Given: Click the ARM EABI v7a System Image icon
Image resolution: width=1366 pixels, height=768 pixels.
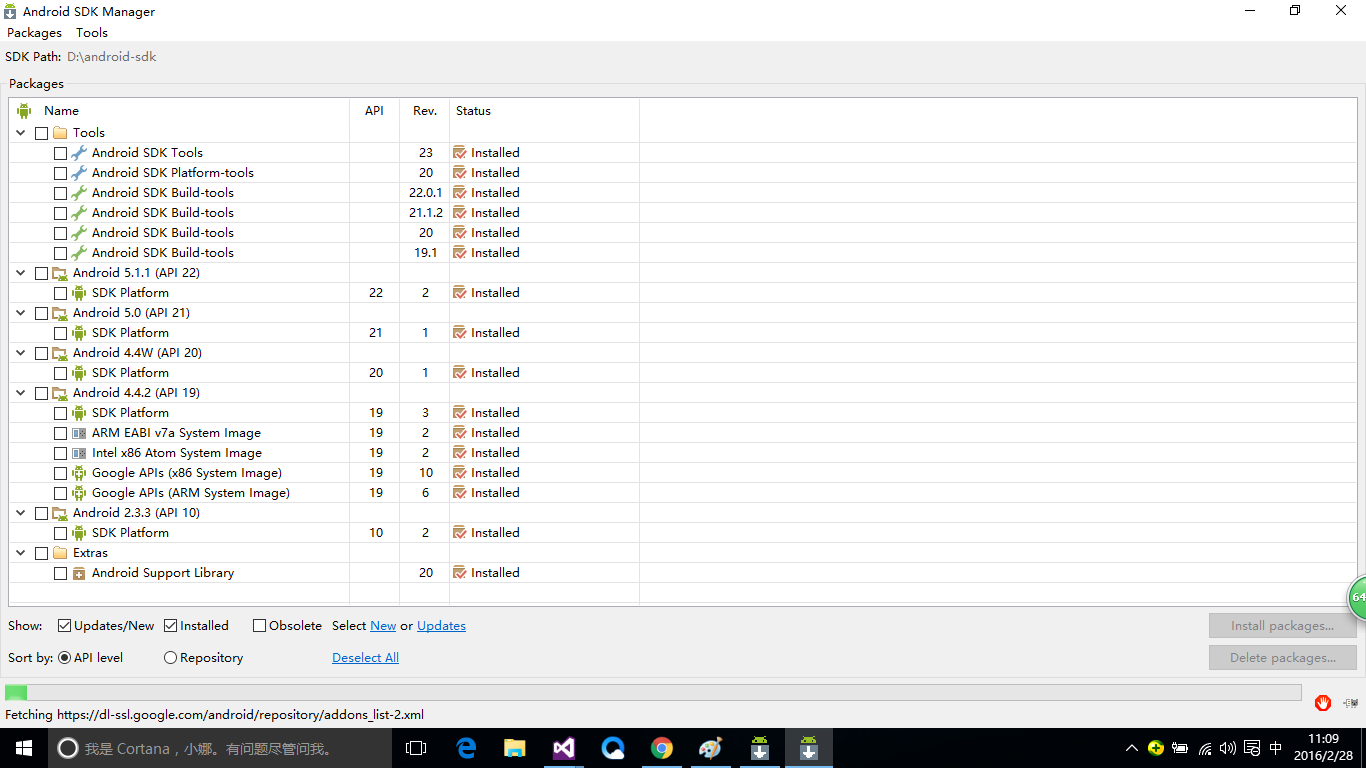Looking at the screenshot, I should (79, 433).
